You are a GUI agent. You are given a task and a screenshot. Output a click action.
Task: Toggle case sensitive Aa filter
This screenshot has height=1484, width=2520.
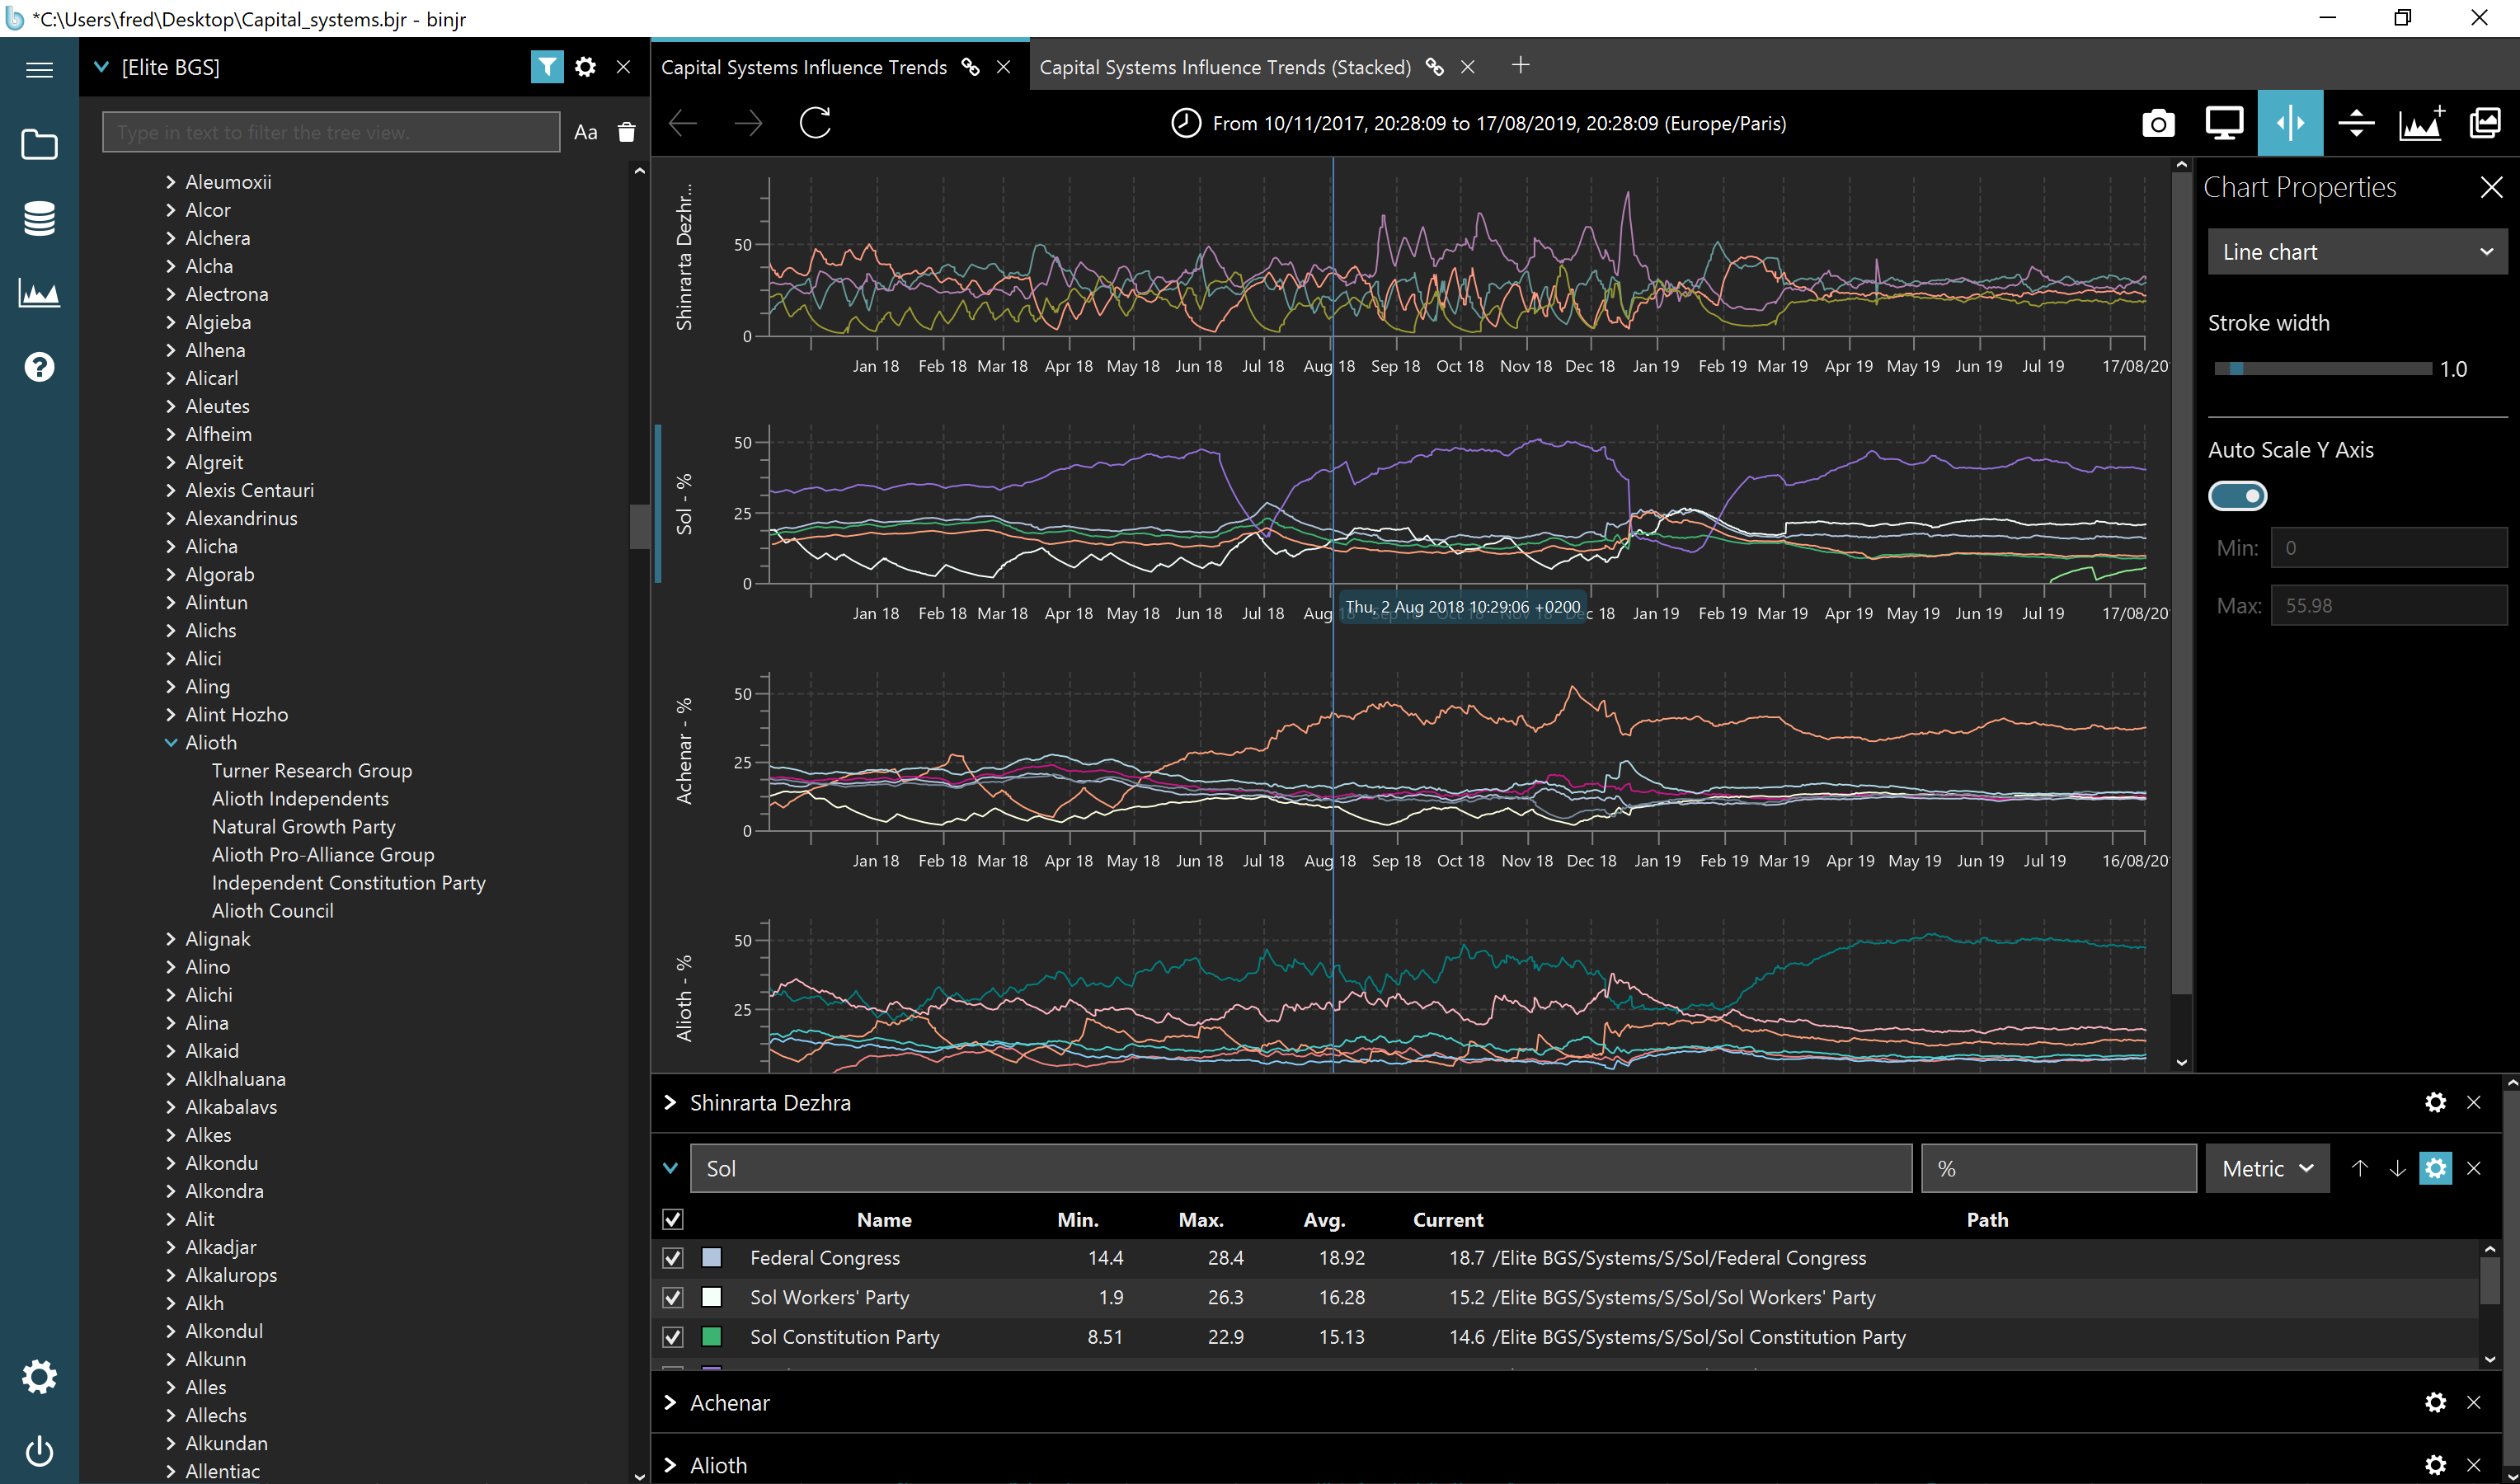(x=586, y=132)
